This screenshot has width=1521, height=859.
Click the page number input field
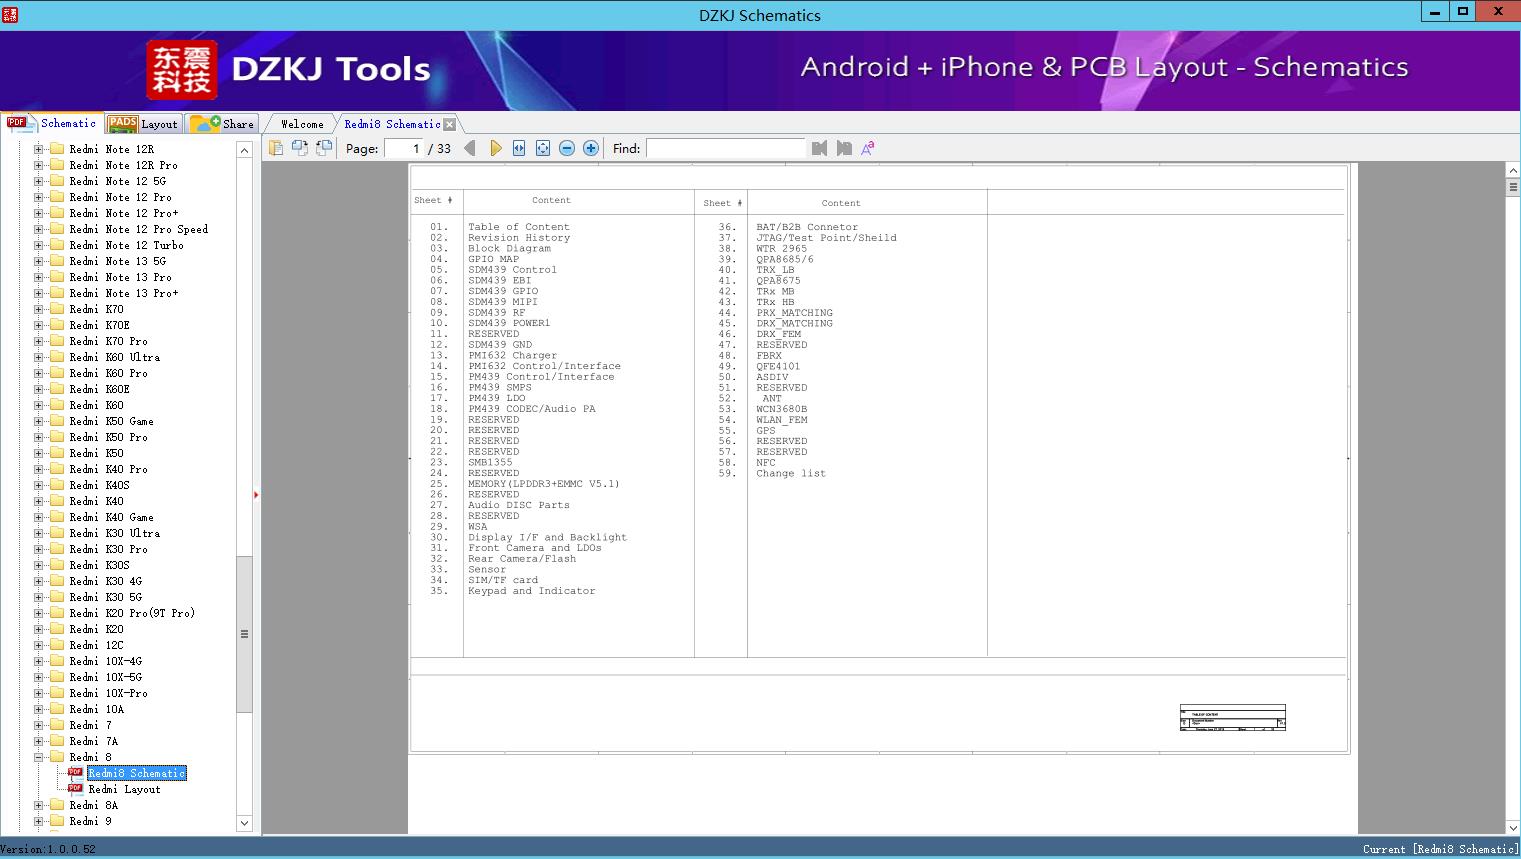[404, 148]
